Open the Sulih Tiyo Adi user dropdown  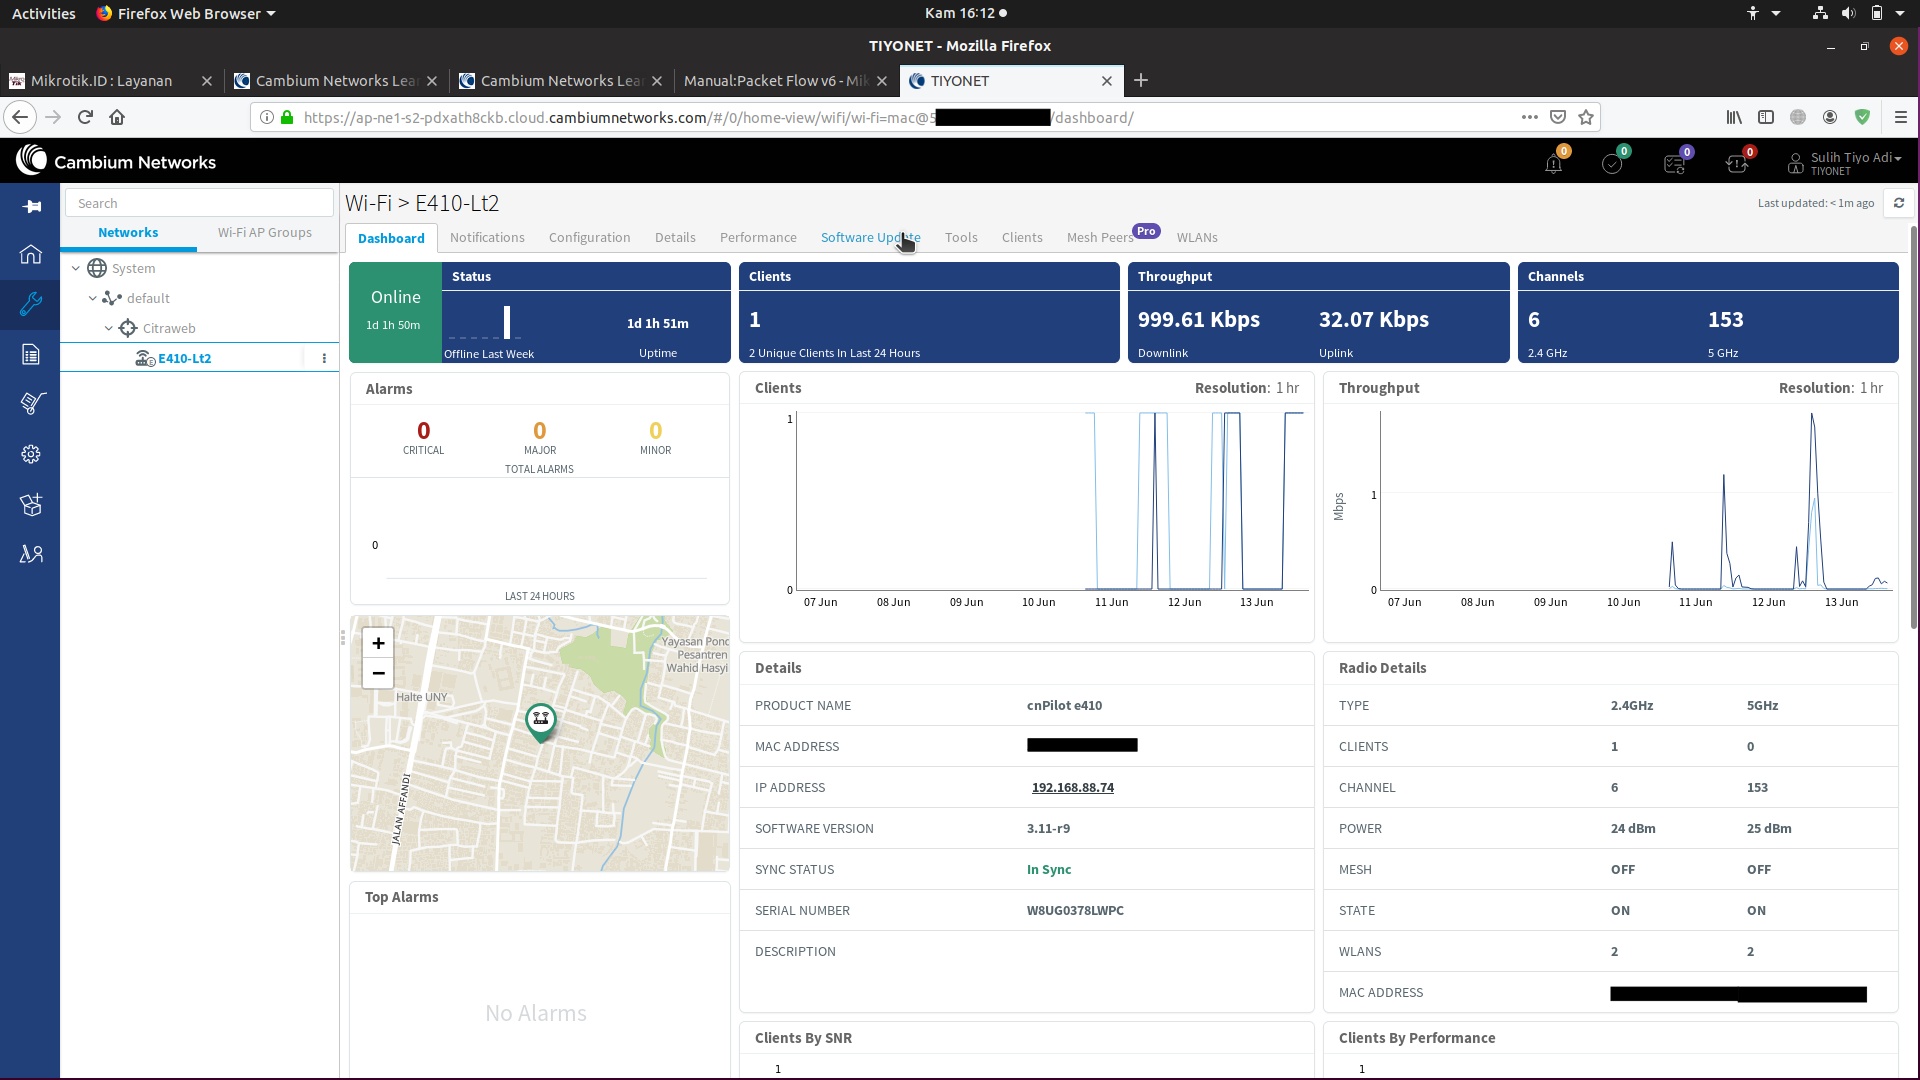(x=1845, y=163)
